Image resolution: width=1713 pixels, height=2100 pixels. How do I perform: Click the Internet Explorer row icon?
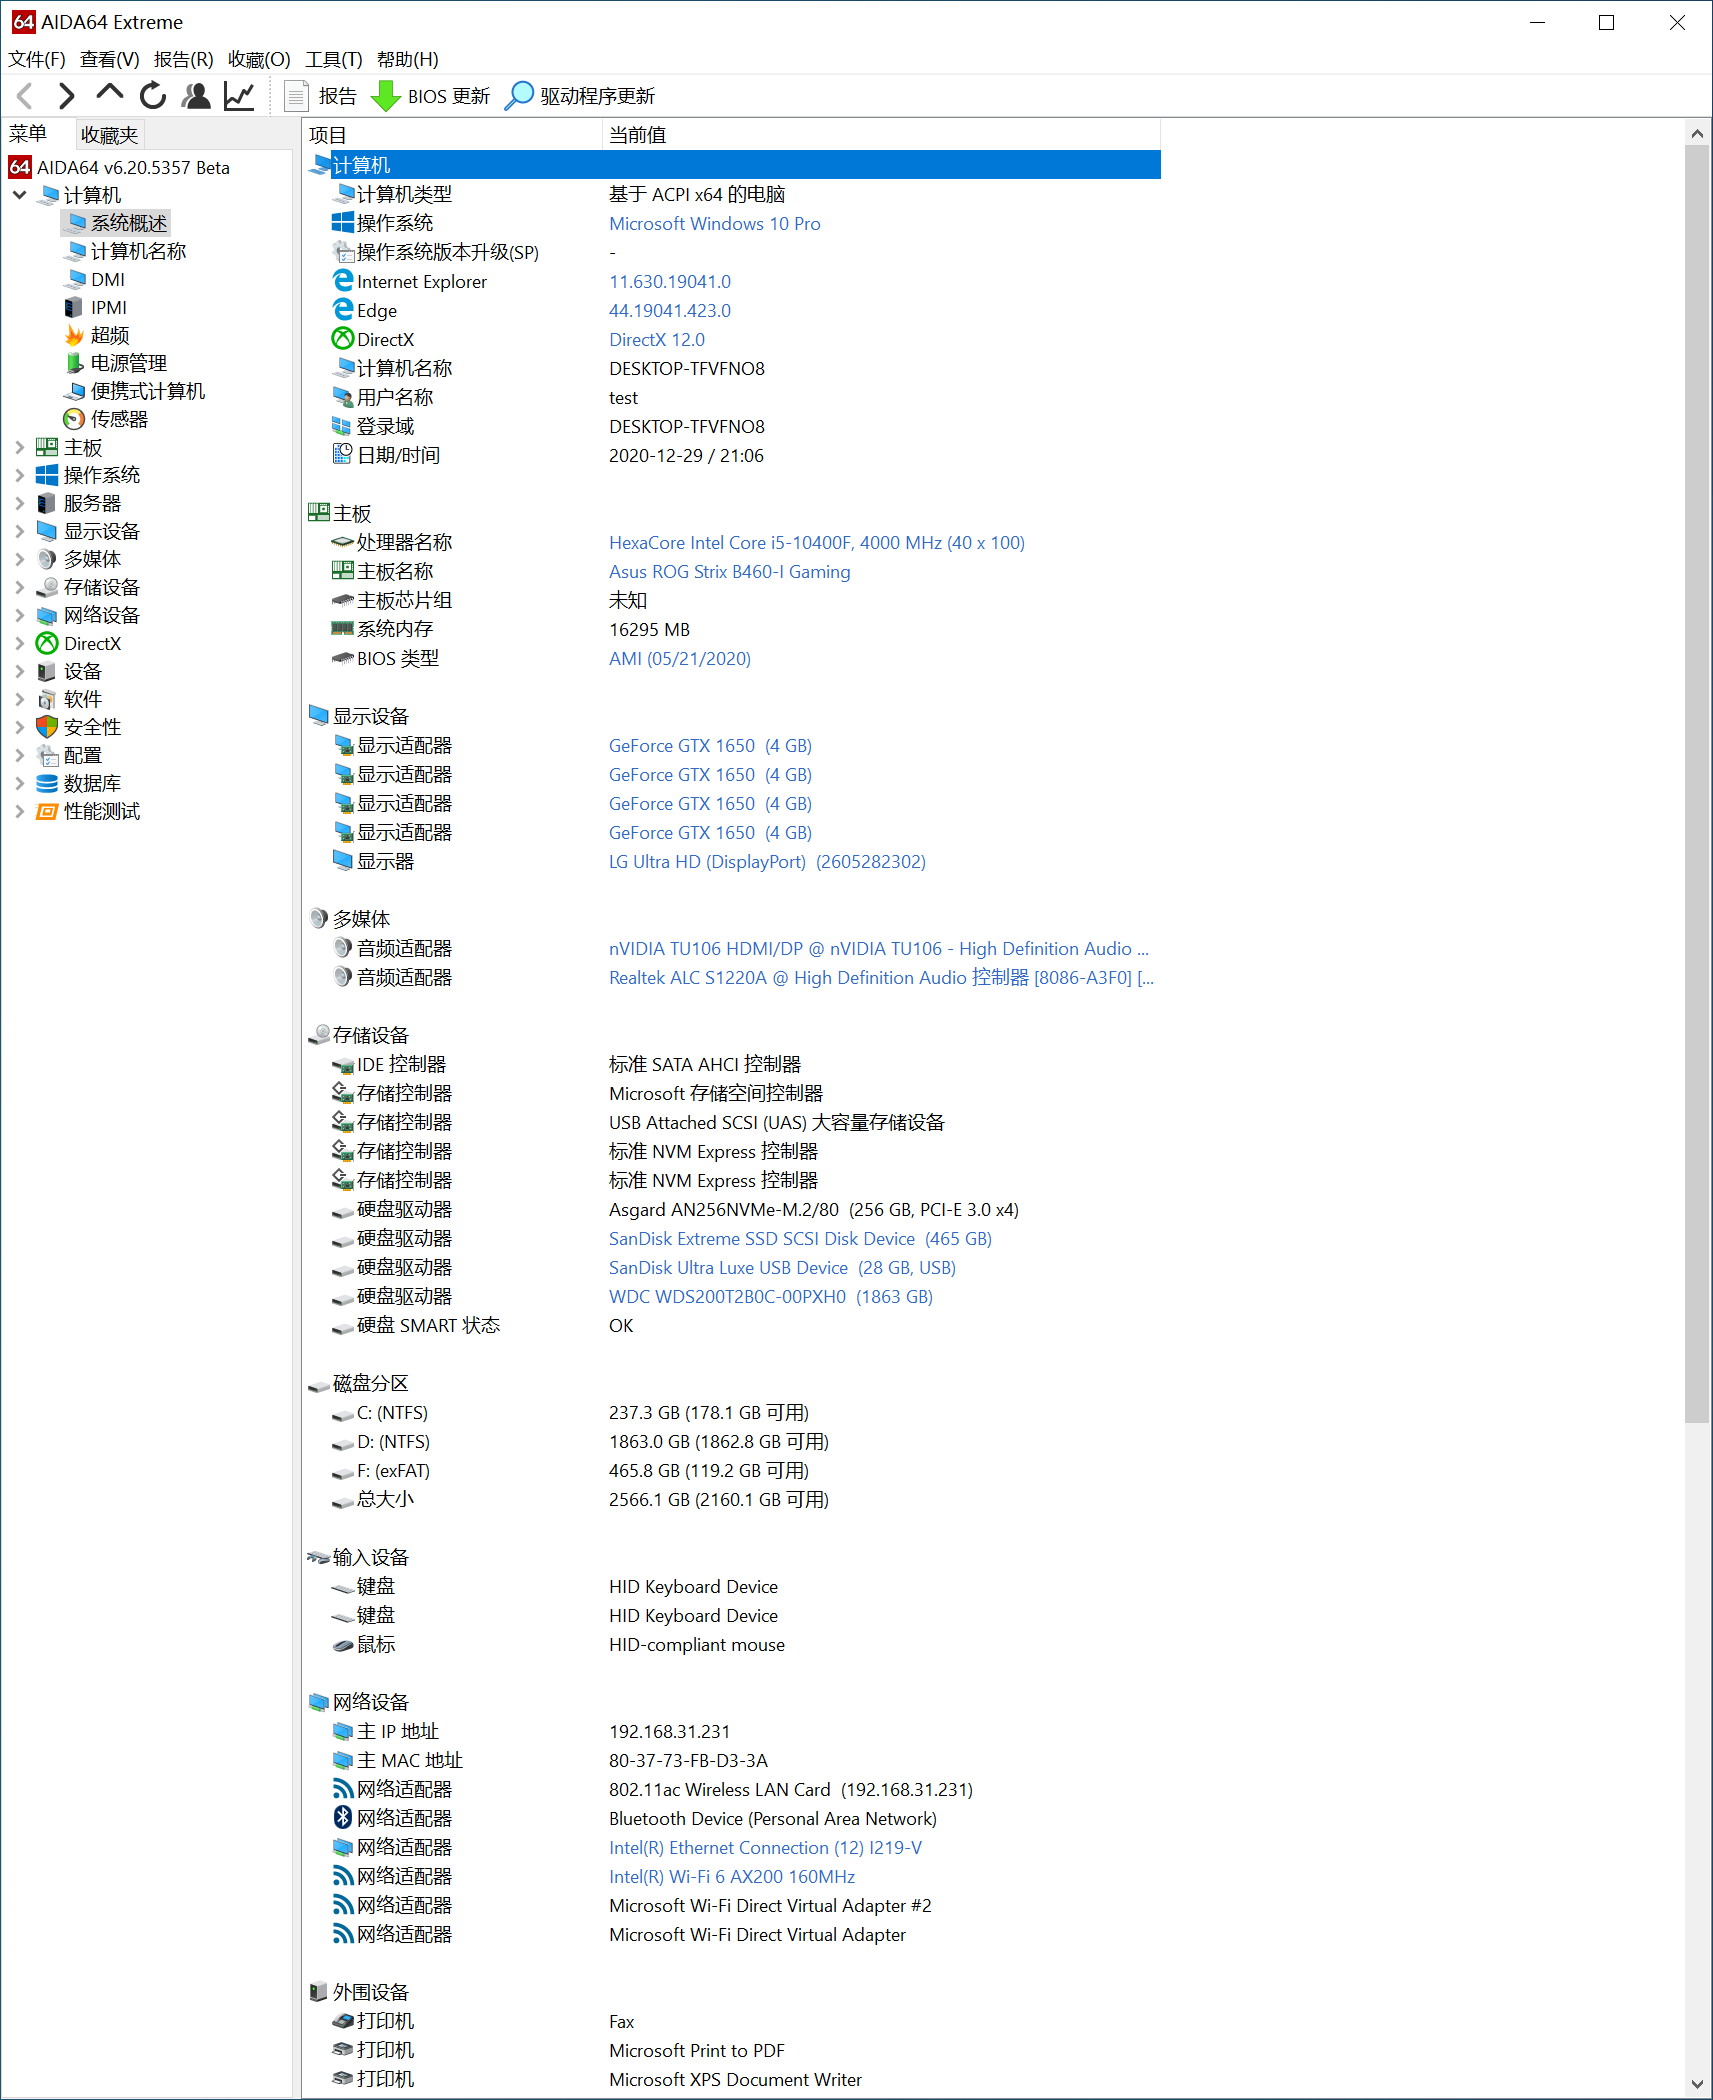point(343,281)
